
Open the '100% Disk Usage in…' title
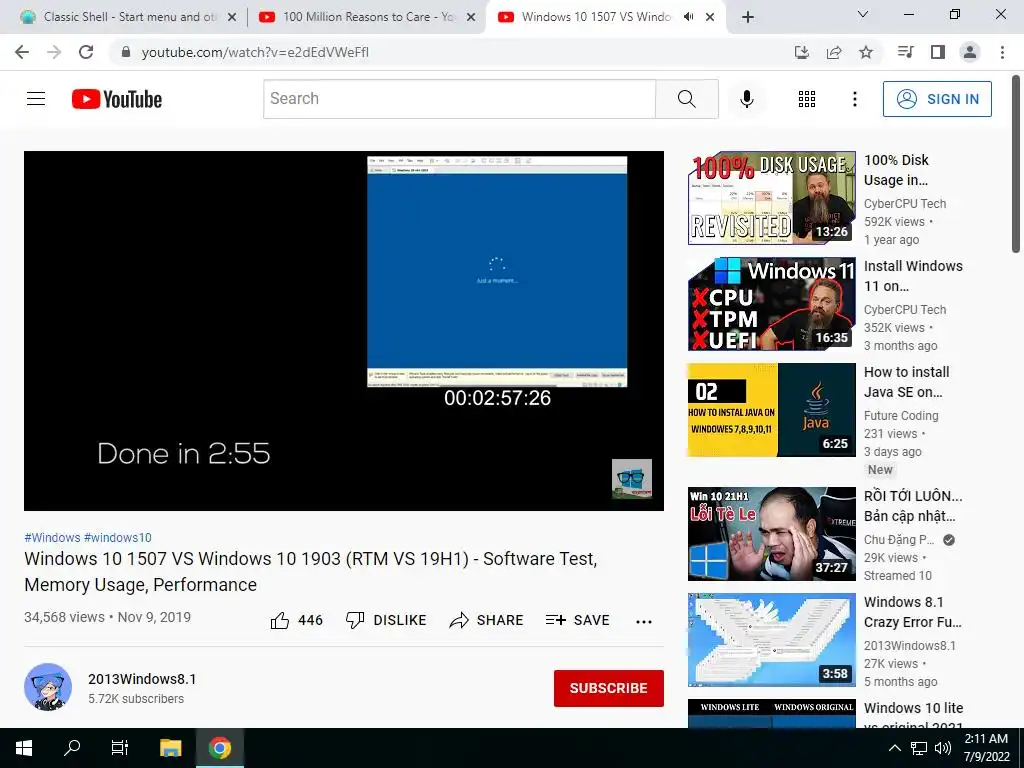896,170
